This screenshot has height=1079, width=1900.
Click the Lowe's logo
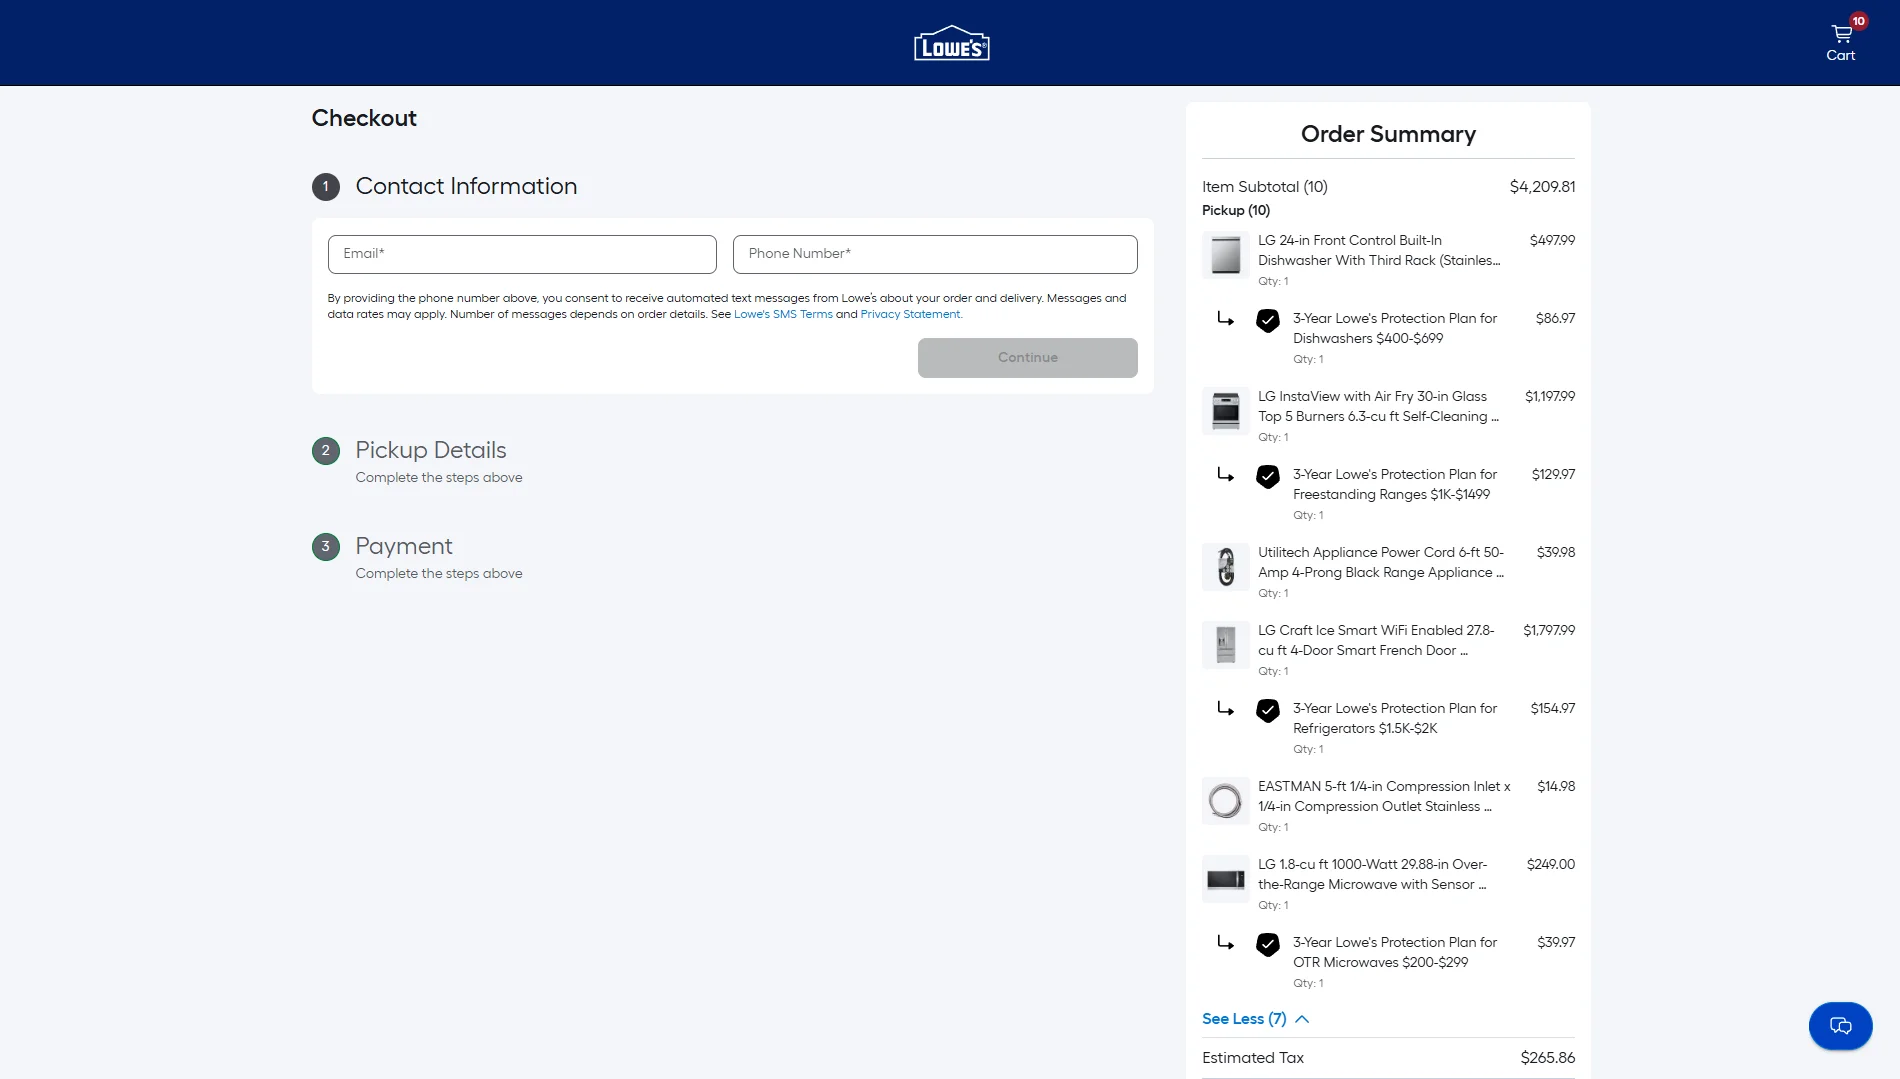click(951, 43)
